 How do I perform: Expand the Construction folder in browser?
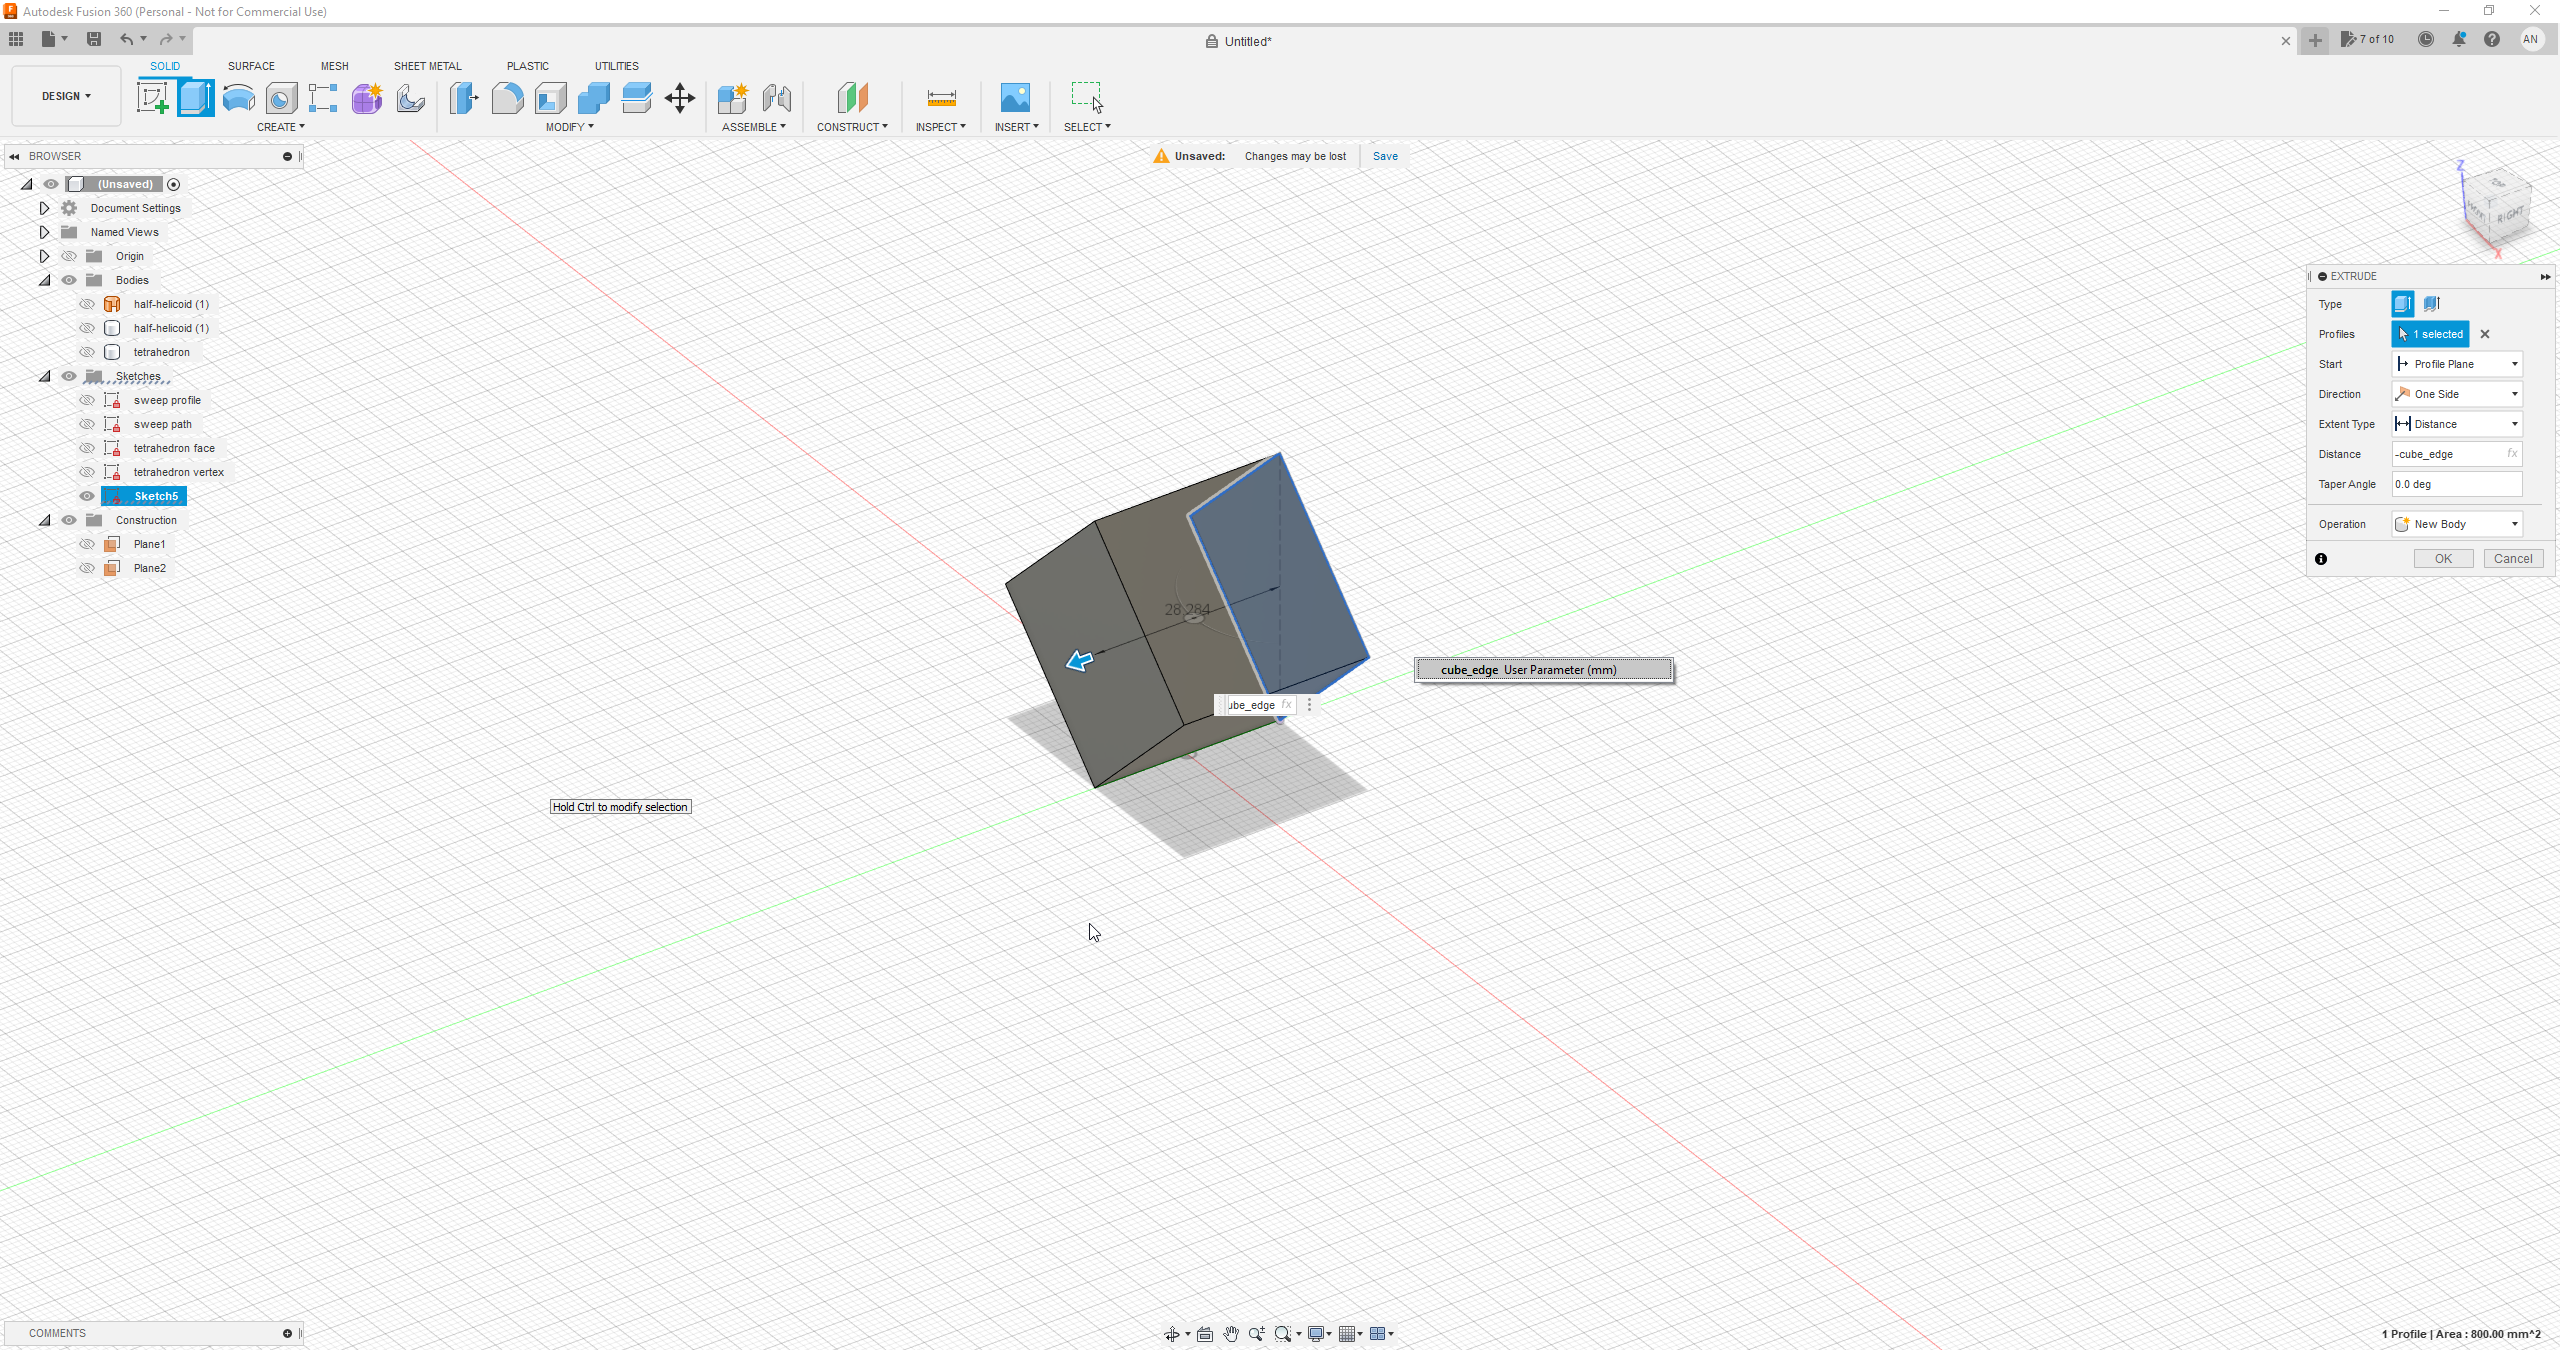(41, 520)
